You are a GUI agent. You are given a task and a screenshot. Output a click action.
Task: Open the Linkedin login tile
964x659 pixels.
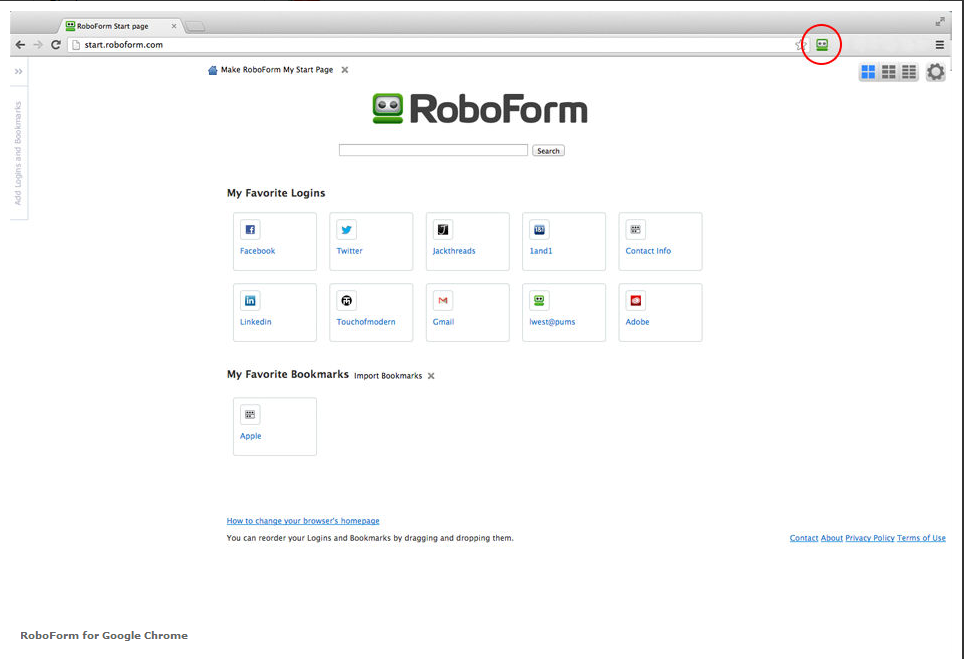(x=275, y=312)
